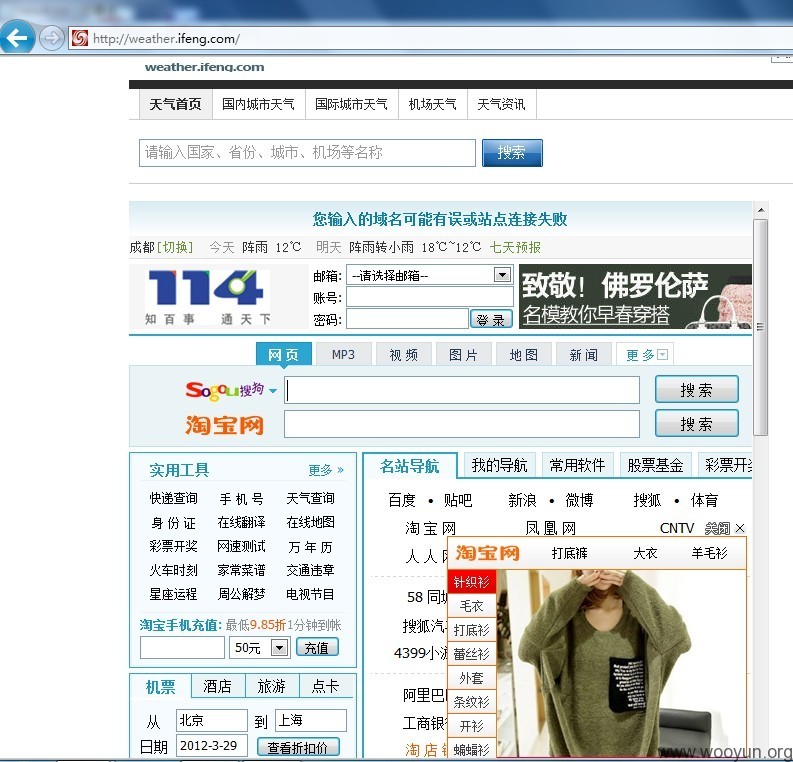The height and width of the screenshot is (762, 793).
Task: Close the Taobao popup using the X icon
Action: coord(740,528)
